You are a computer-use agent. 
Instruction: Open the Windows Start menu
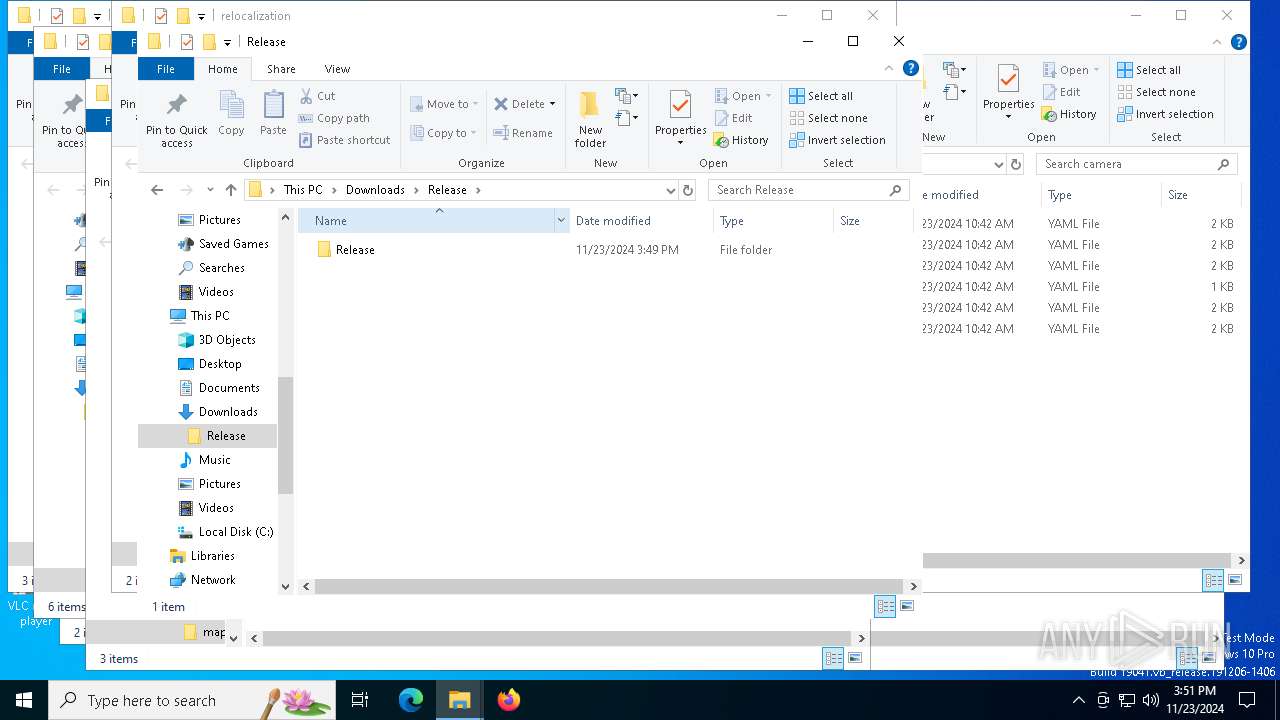(x=24, y=700)
